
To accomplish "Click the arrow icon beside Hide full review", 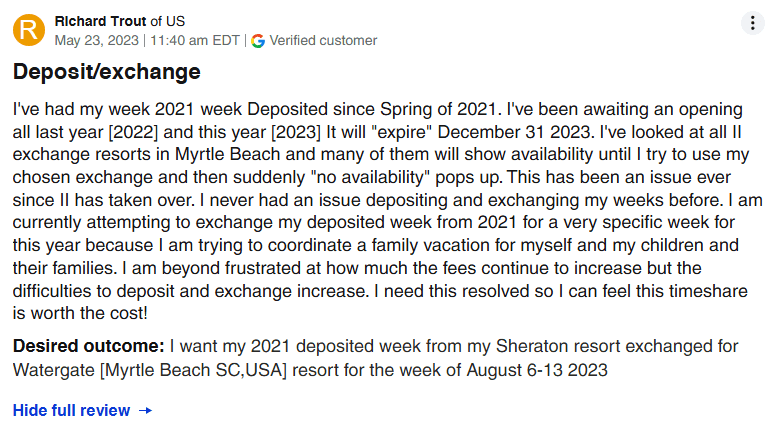I will [x=145, y=410].
